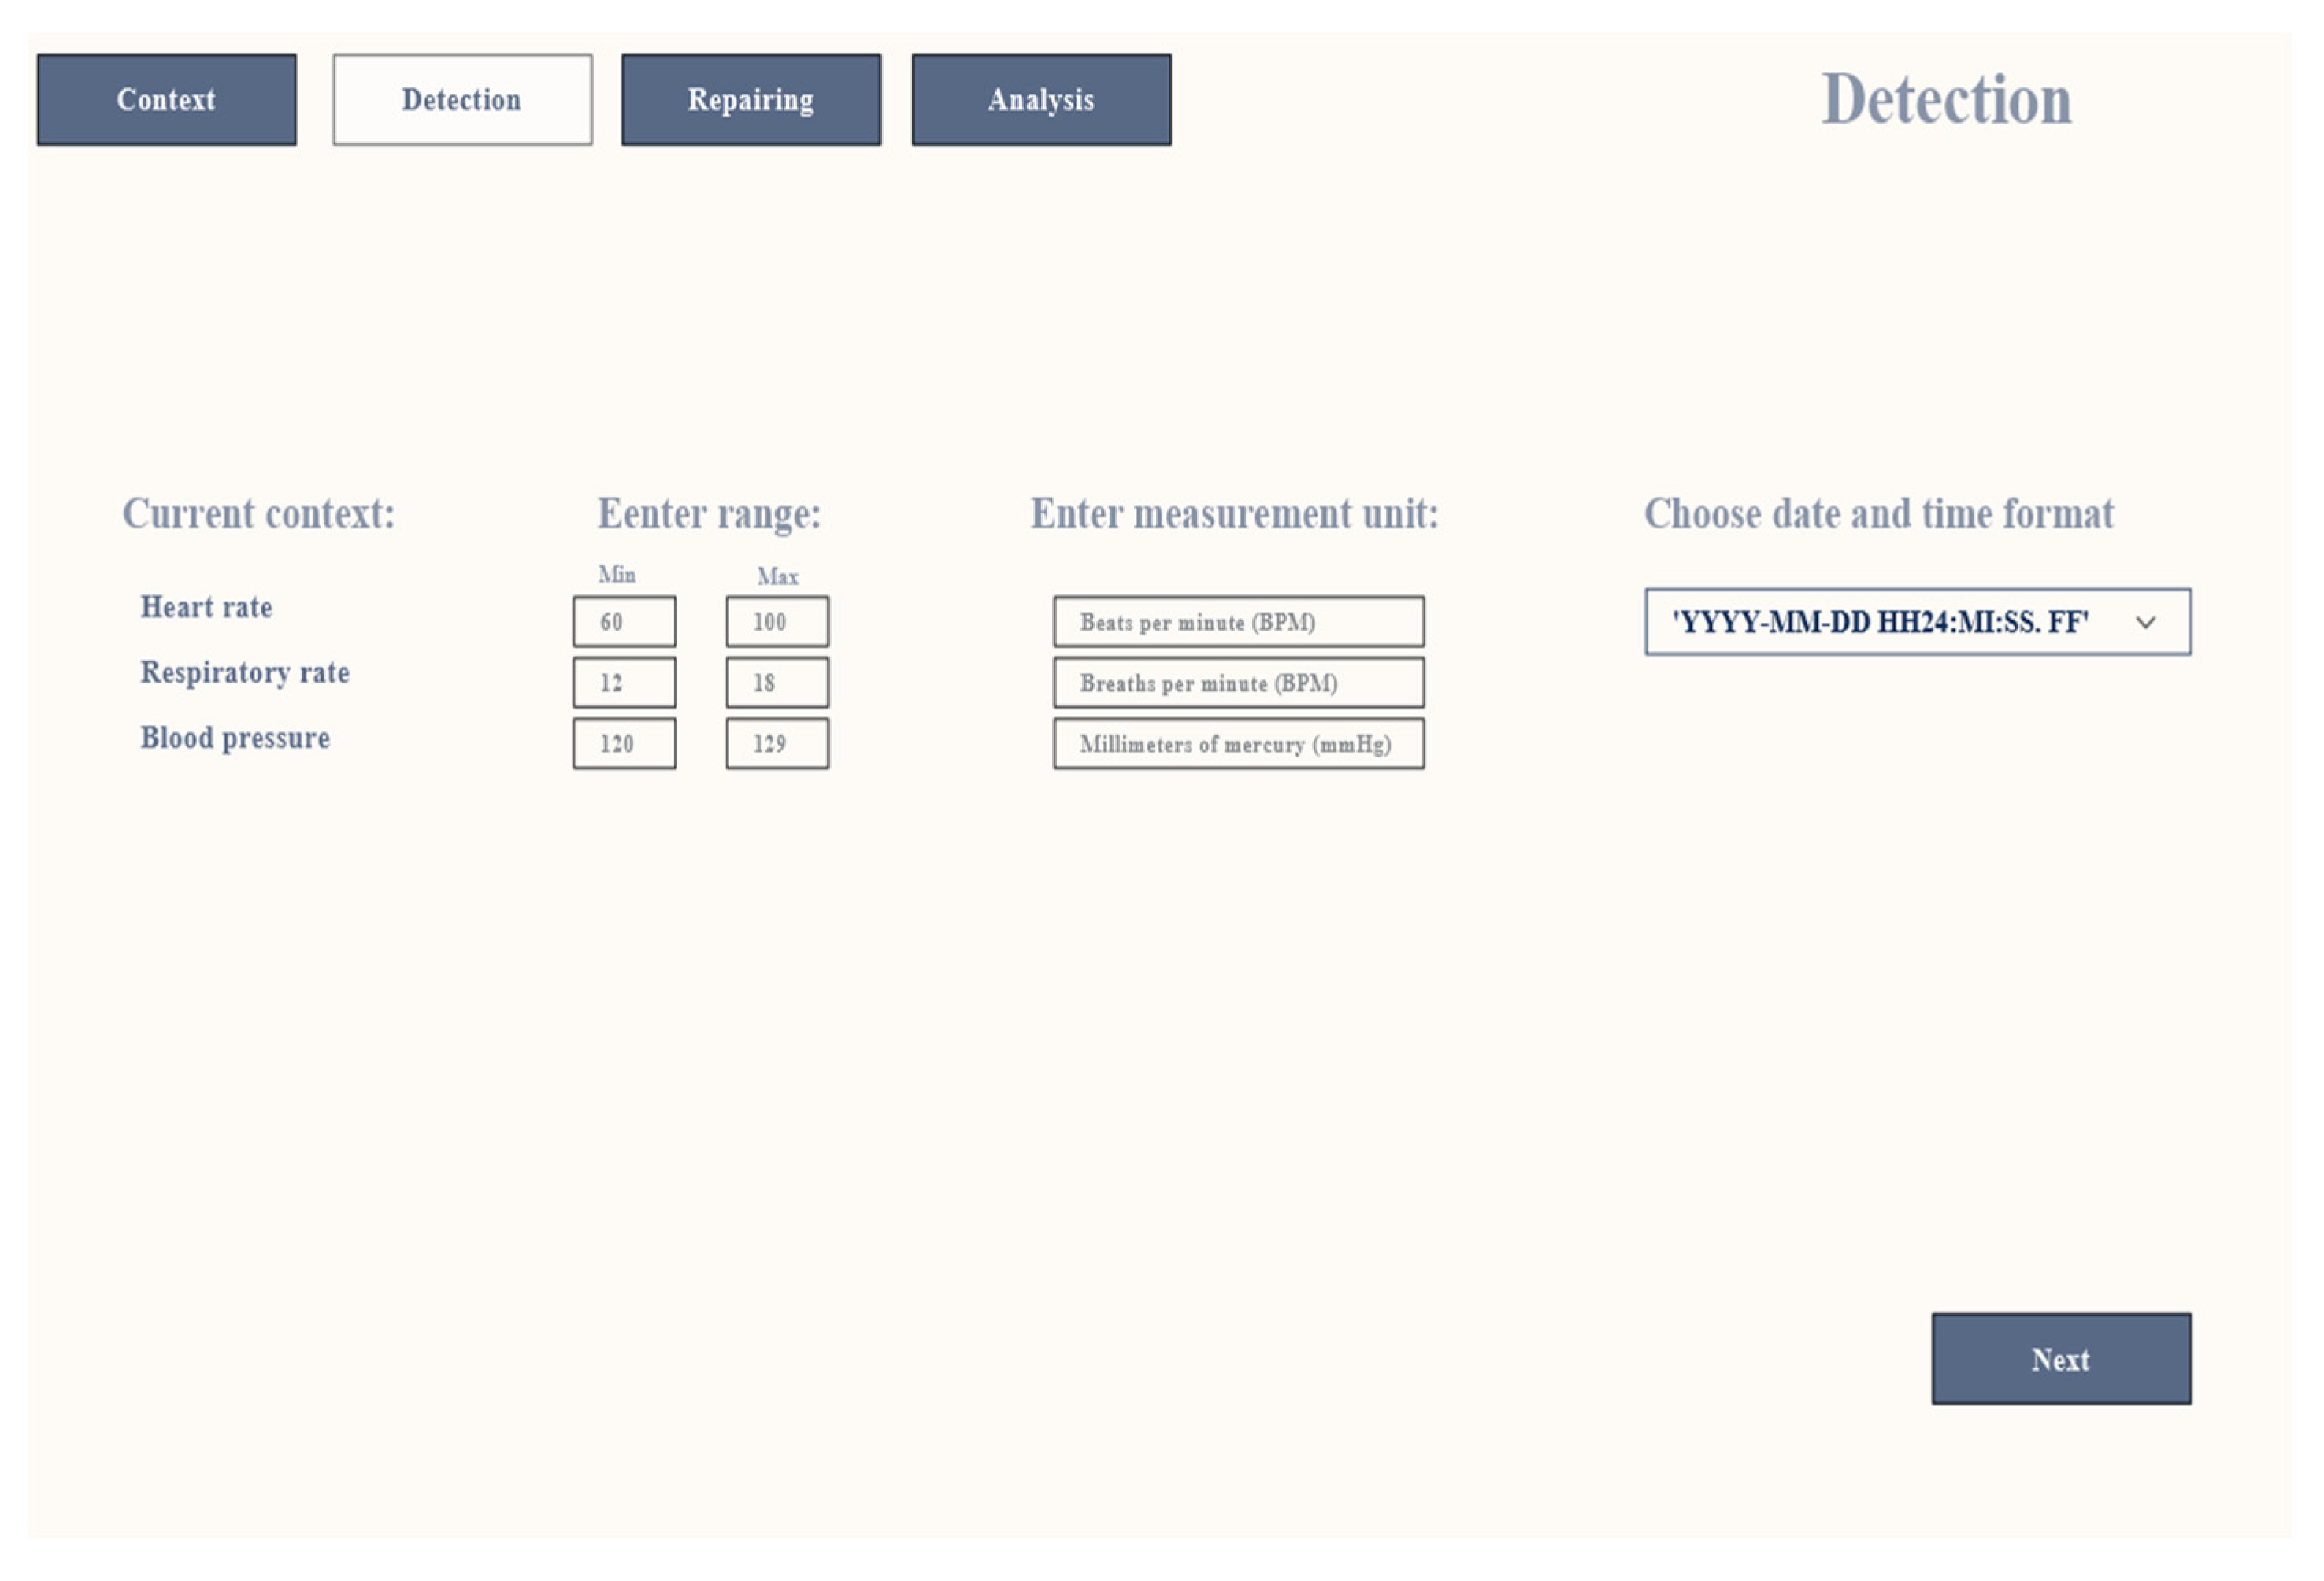2324x1581 pixels.
Task: Go to the Repairing tab
Action: (x=751, y=100)
